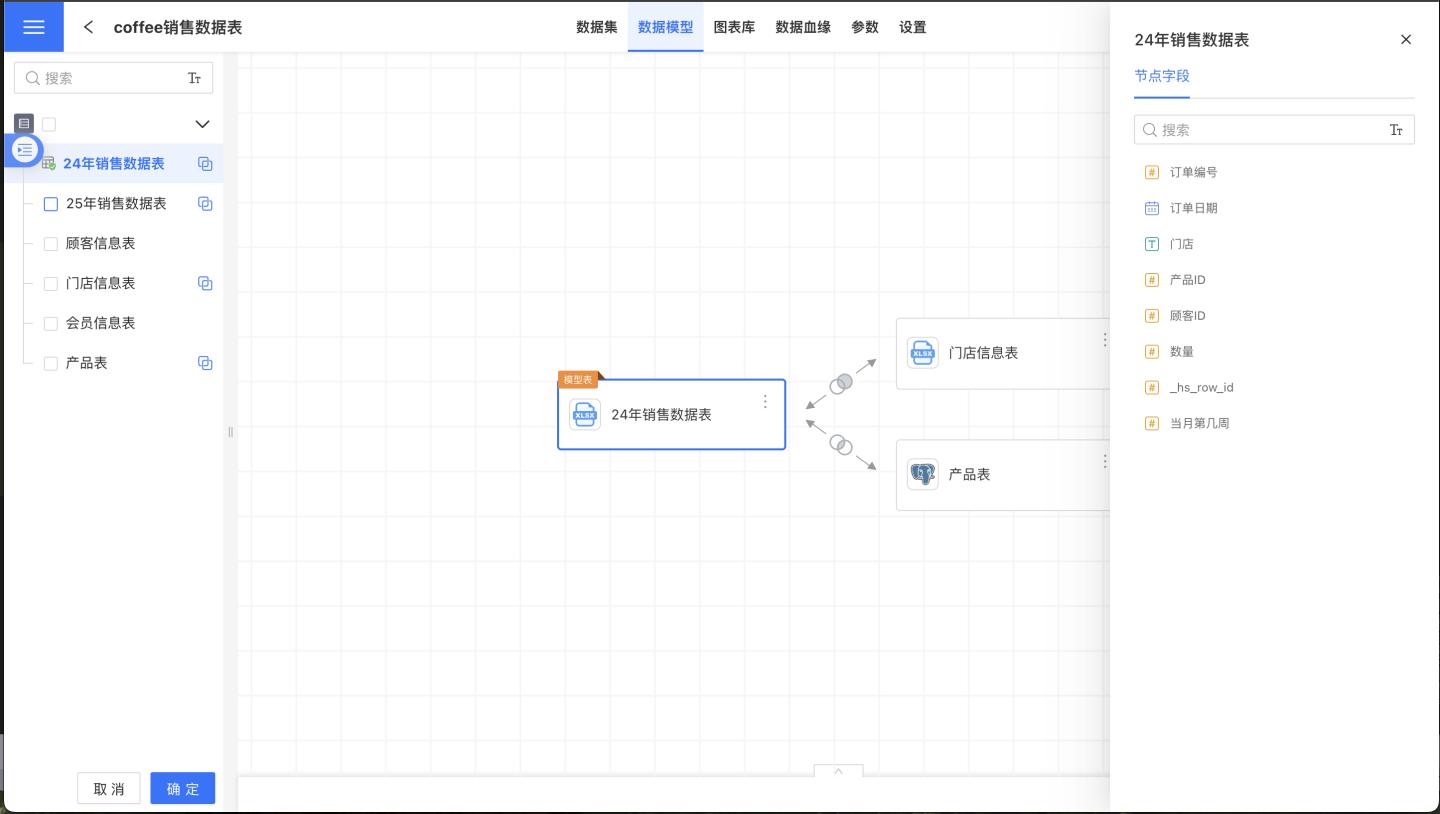Click the blue round indent-list icon
The width and height of the screenshot is (1440, 814).
pyautogui.click(x=26, y=149)
